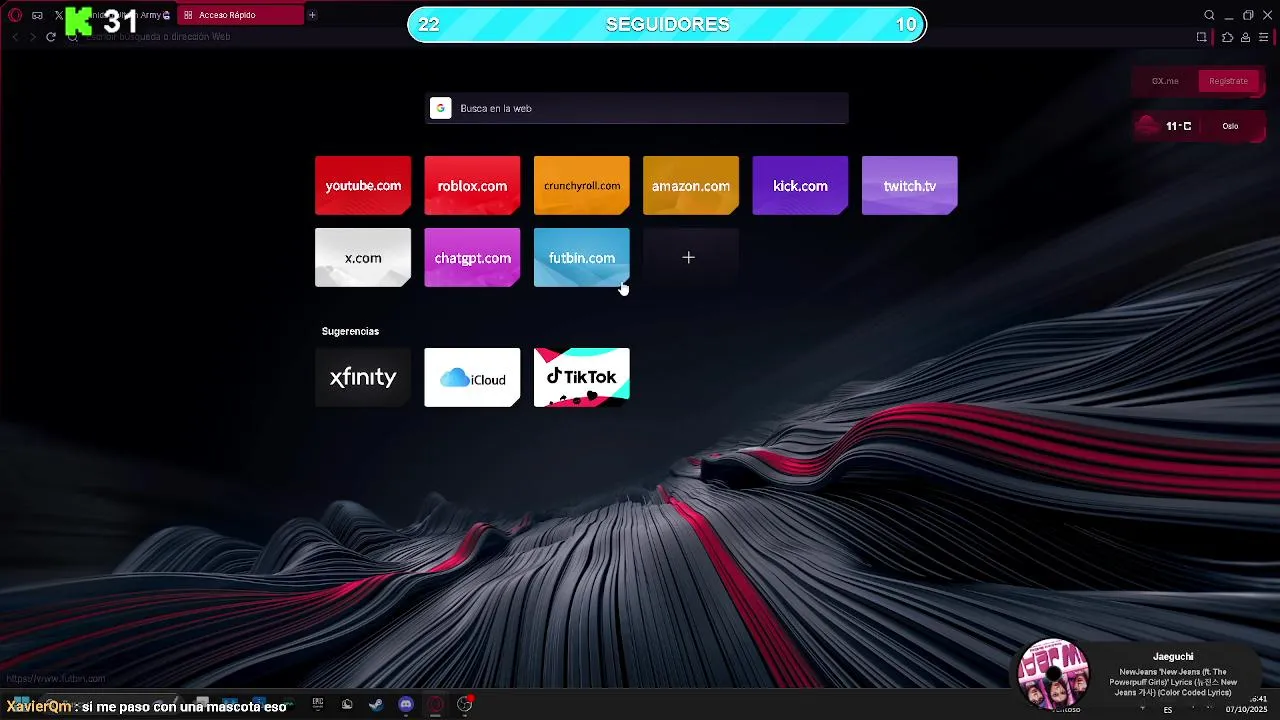This screenshot has width=1280, height=720.
Task: Click the Google logo in search box
Action: pyautogui.click(x=440, y=108)
